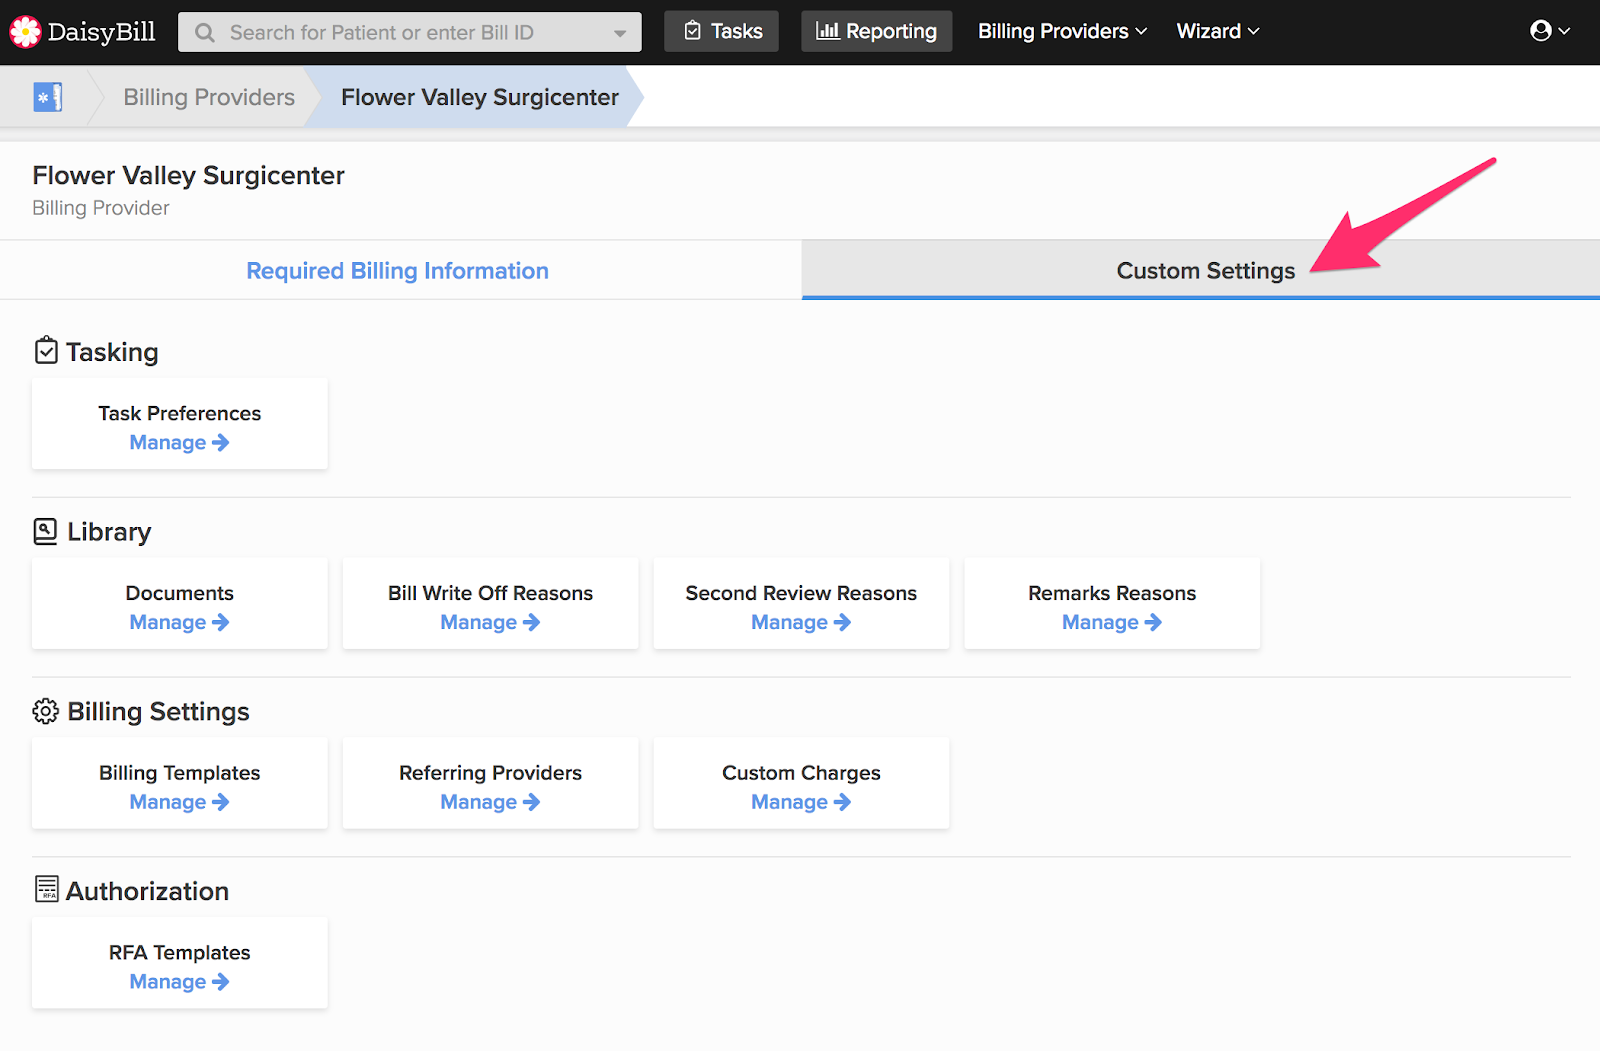The height and width of the screenshot is (1051, 1600).
Task: Click the Library book icon
Action: (46, 531)
